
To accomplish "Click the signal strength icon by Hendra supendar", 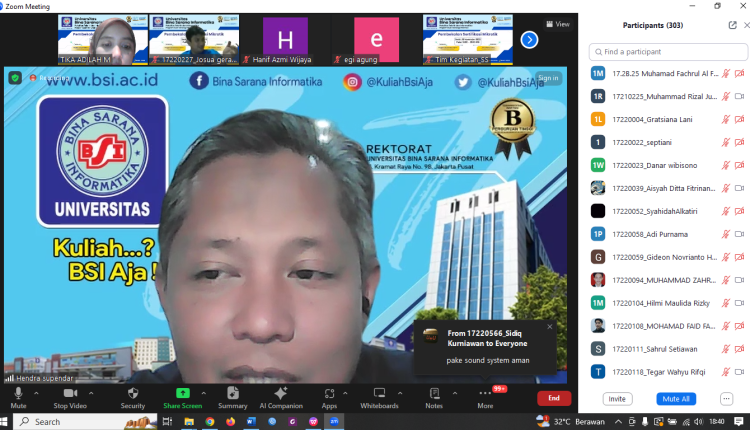I will point(10,378).
